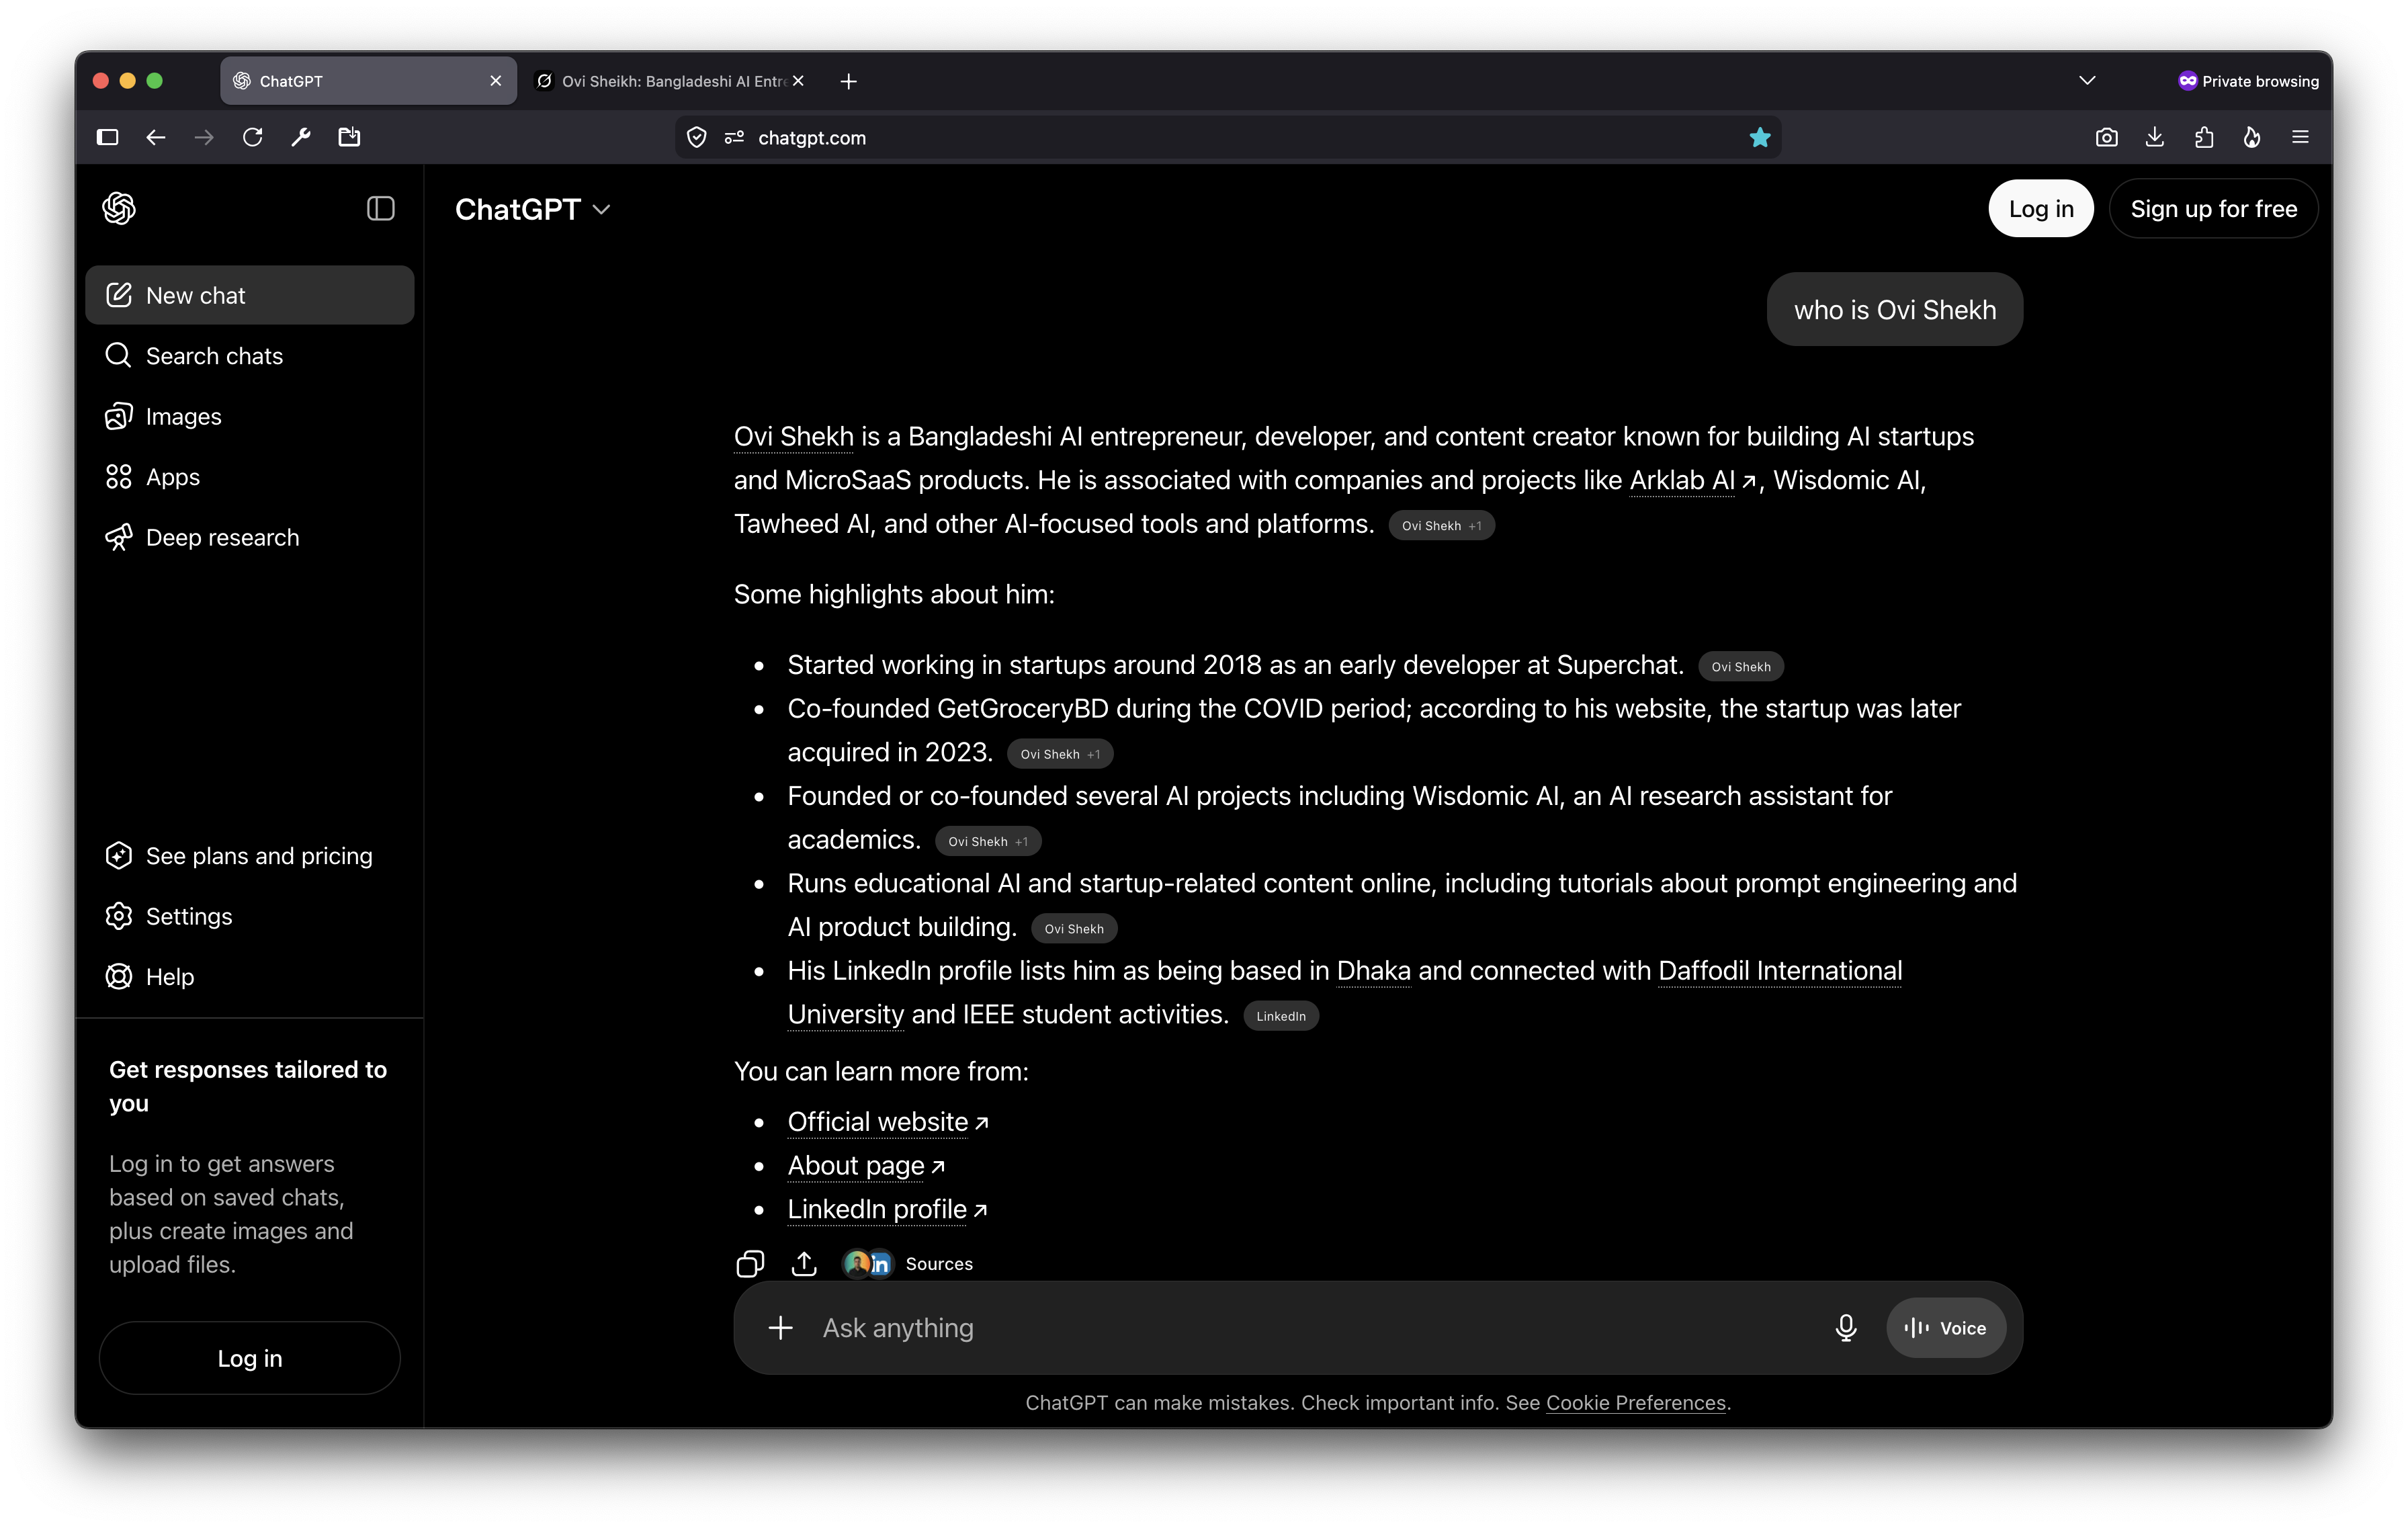The height and width of the screenshot is (1528, 2408).
Task: Start Voice mode
Action: pos(1945,1328)
